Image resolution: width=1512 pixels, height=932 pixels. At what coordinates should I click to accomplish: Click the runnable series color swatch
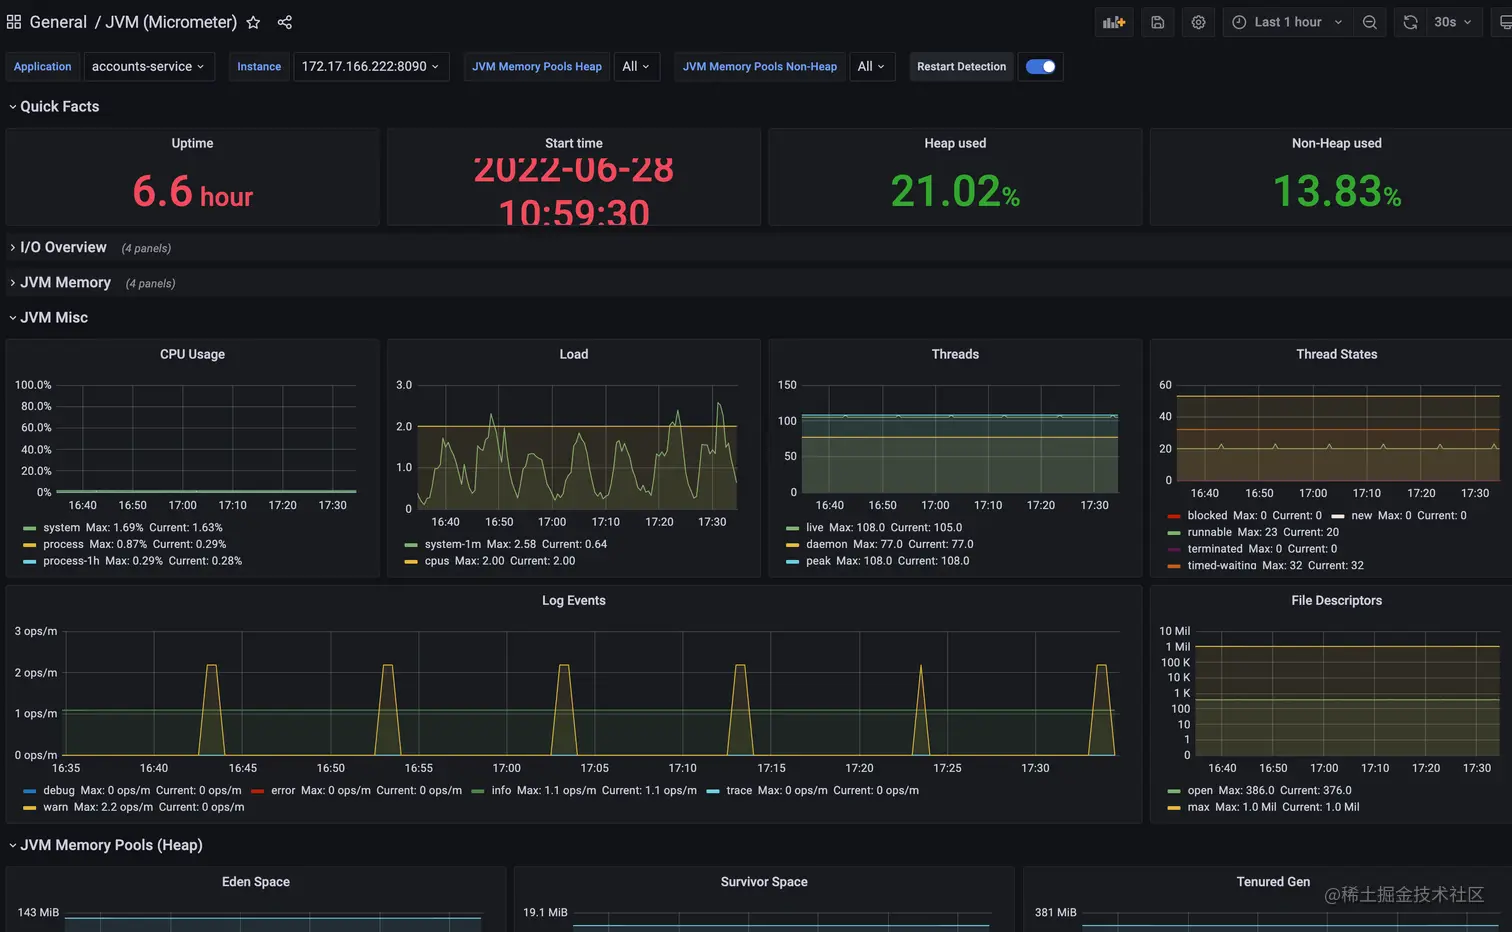(1174, 533)
